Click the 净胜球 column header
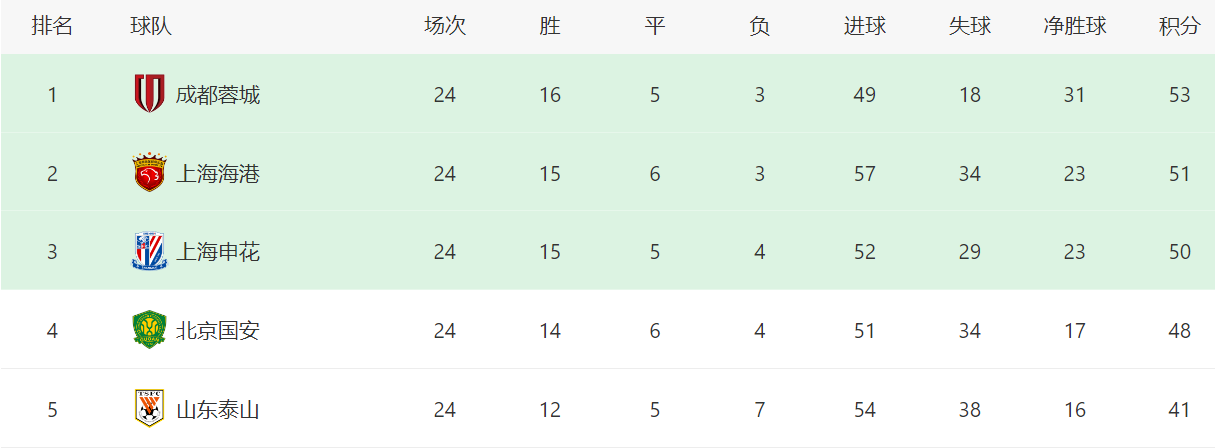 (x=1074, y=27)
